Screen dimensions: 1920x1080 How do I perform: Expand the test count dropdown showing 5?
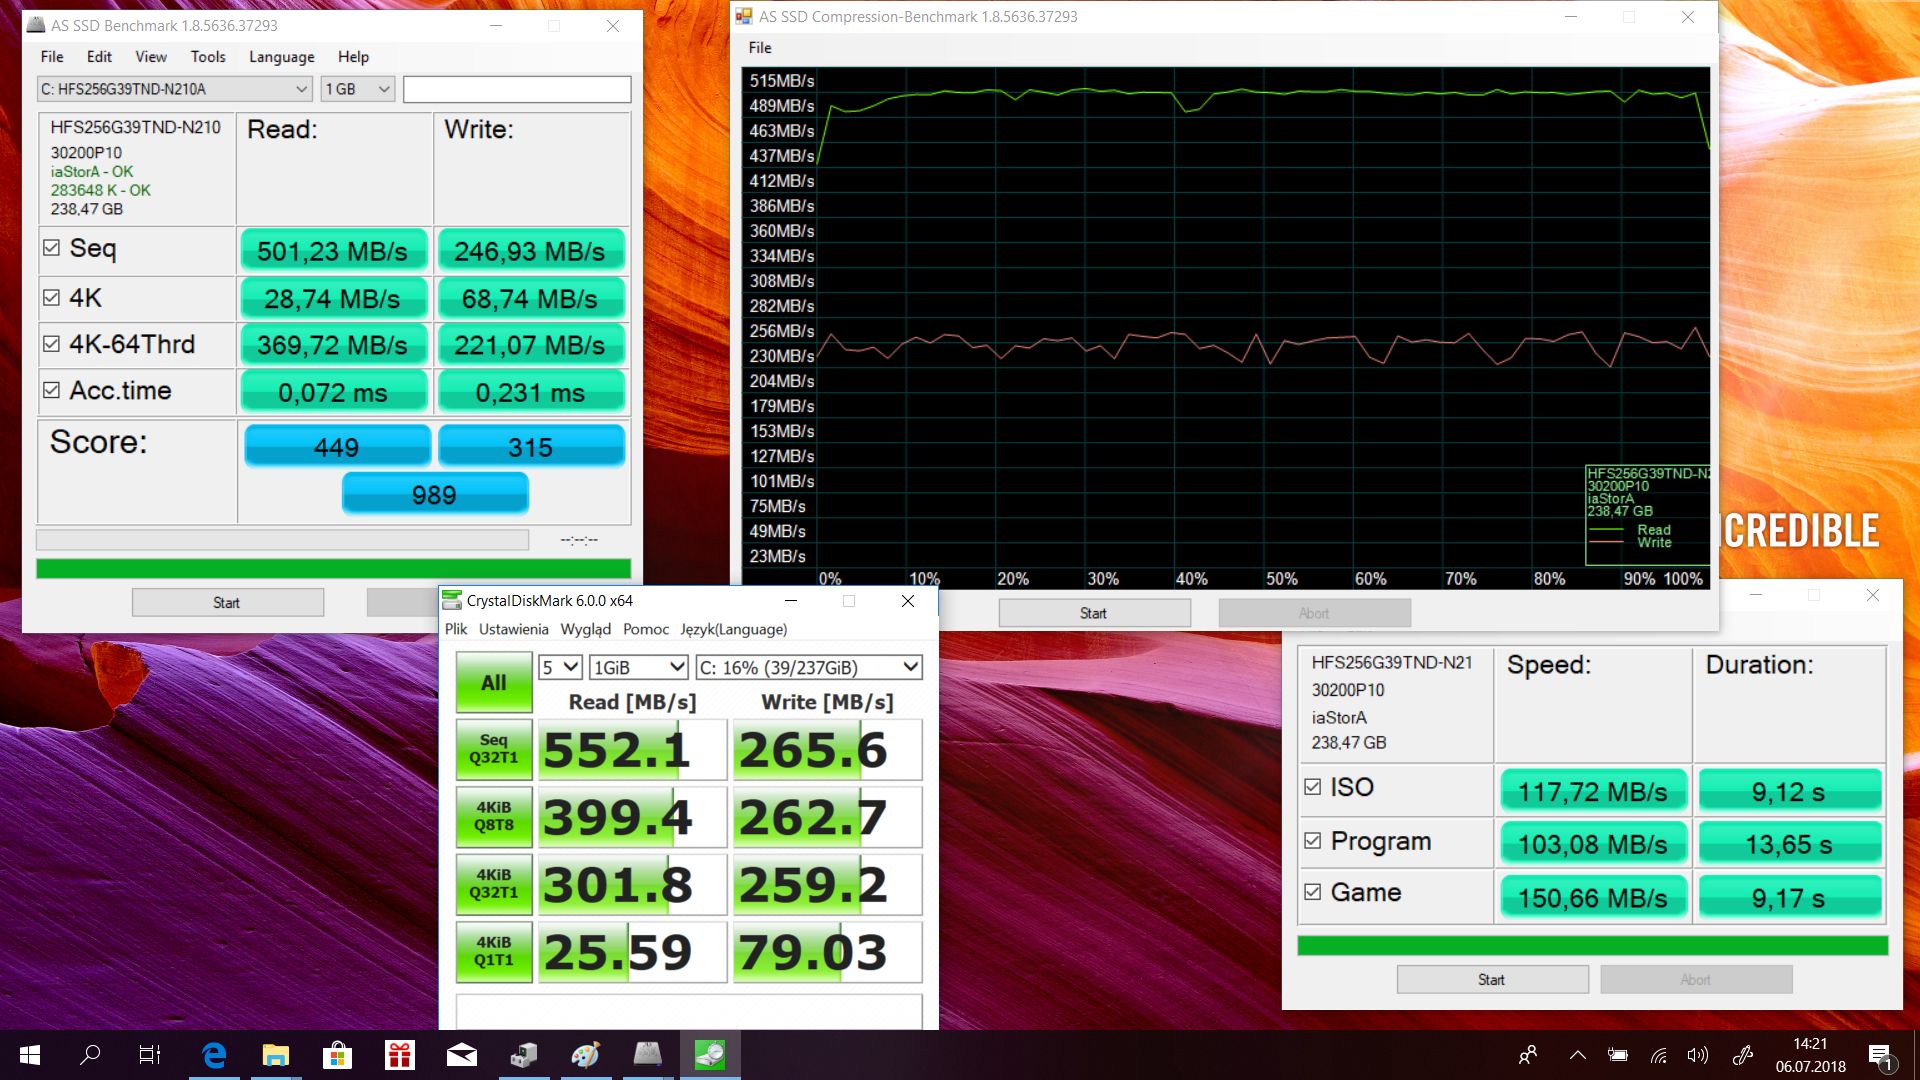560,667
